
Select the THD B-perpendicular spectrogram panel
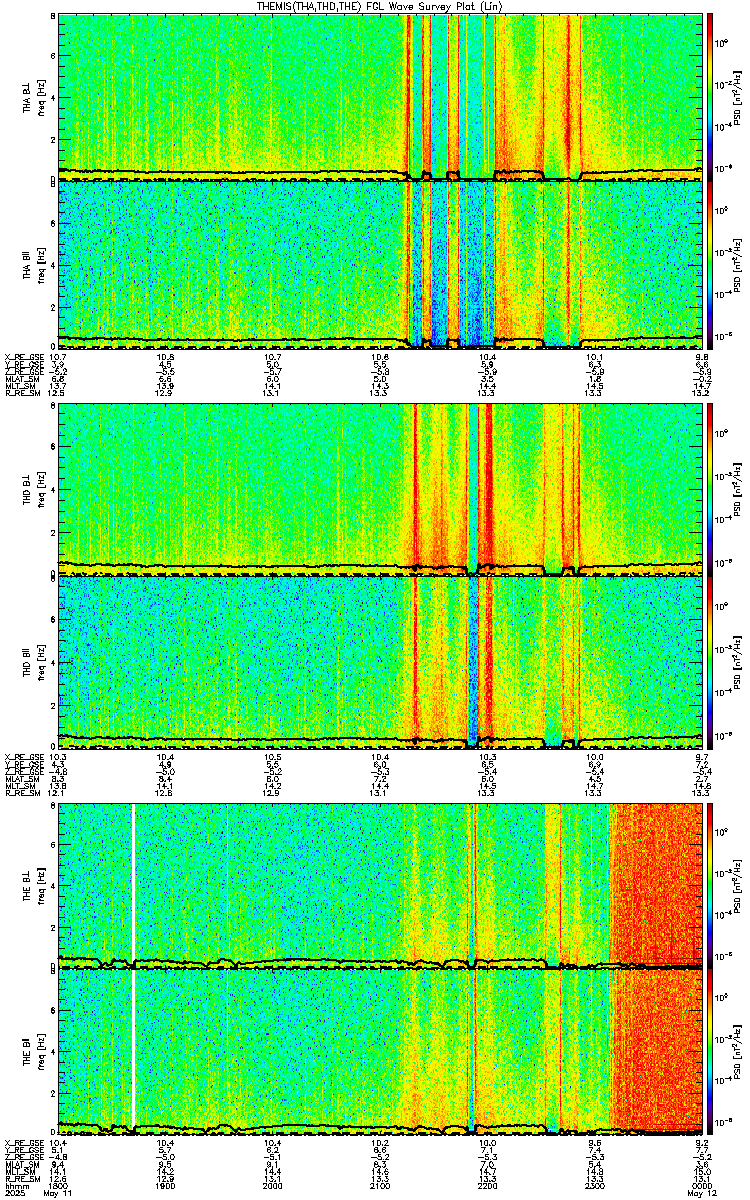[x=381, y=488]
